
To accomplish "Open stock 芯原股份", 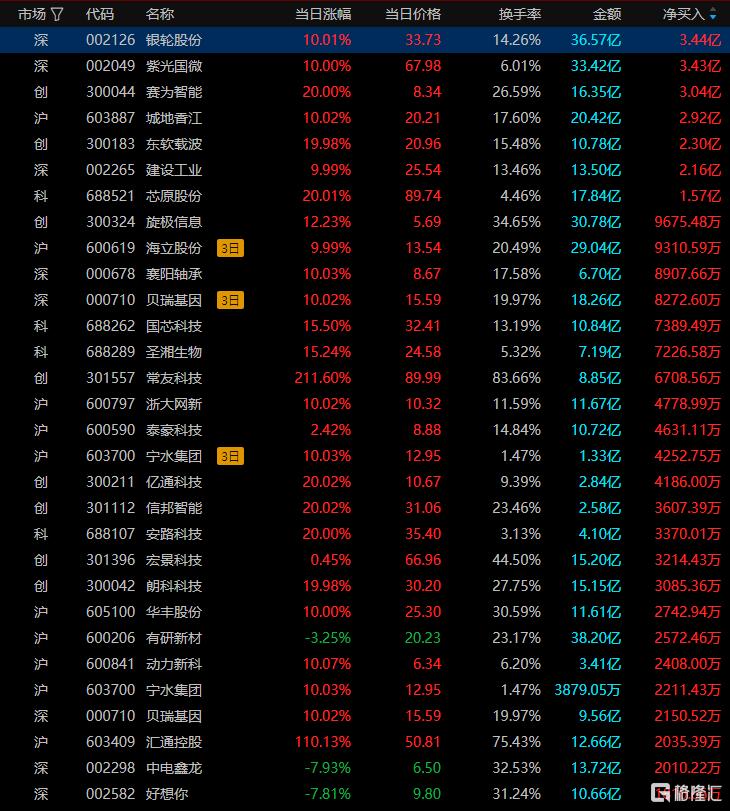I will 174,196.
